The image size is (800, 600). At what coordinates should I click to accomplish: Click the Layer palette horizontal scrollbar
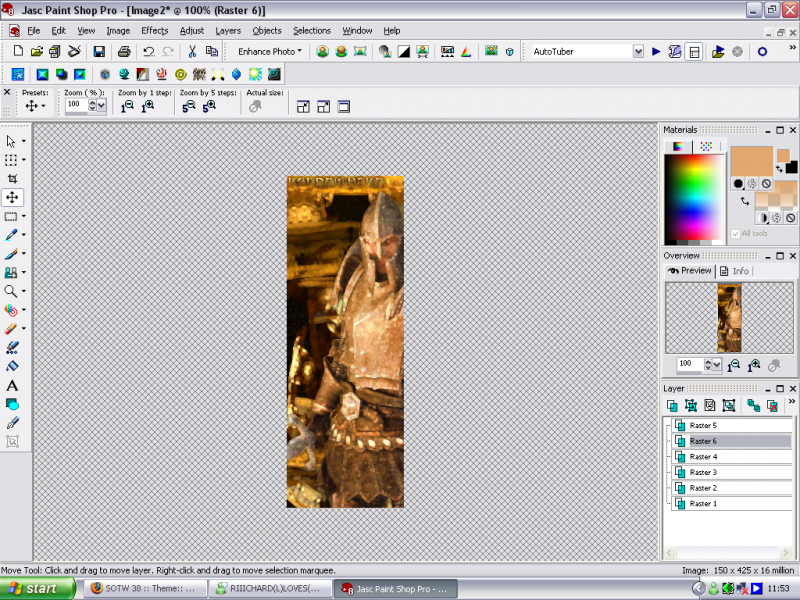[728, 553]
